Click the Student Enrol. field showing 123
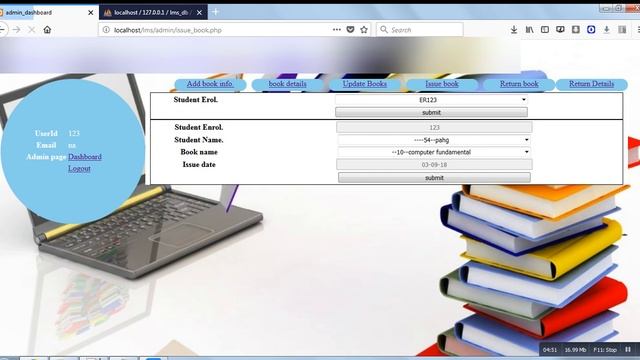Image resolution: width=640 pixels, height=360 pixels. pyautogui.click(x=434, y=127)
